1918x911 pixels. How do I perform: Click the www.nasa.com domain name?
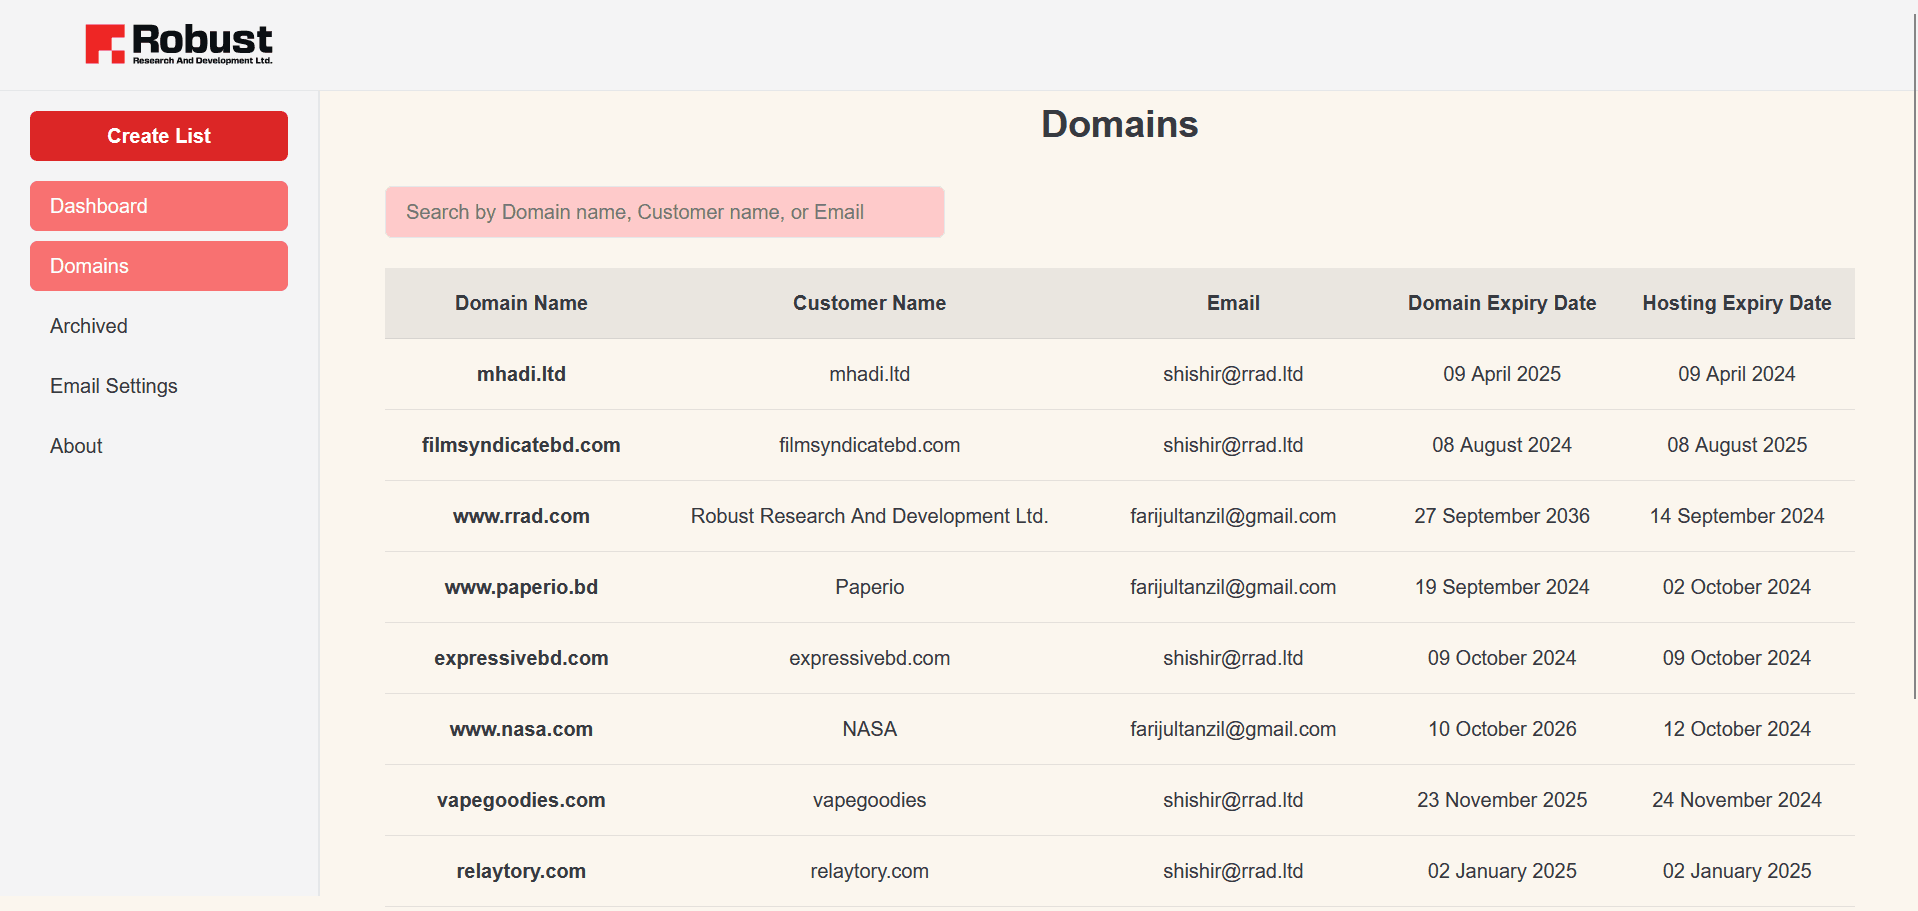[521, 729]
